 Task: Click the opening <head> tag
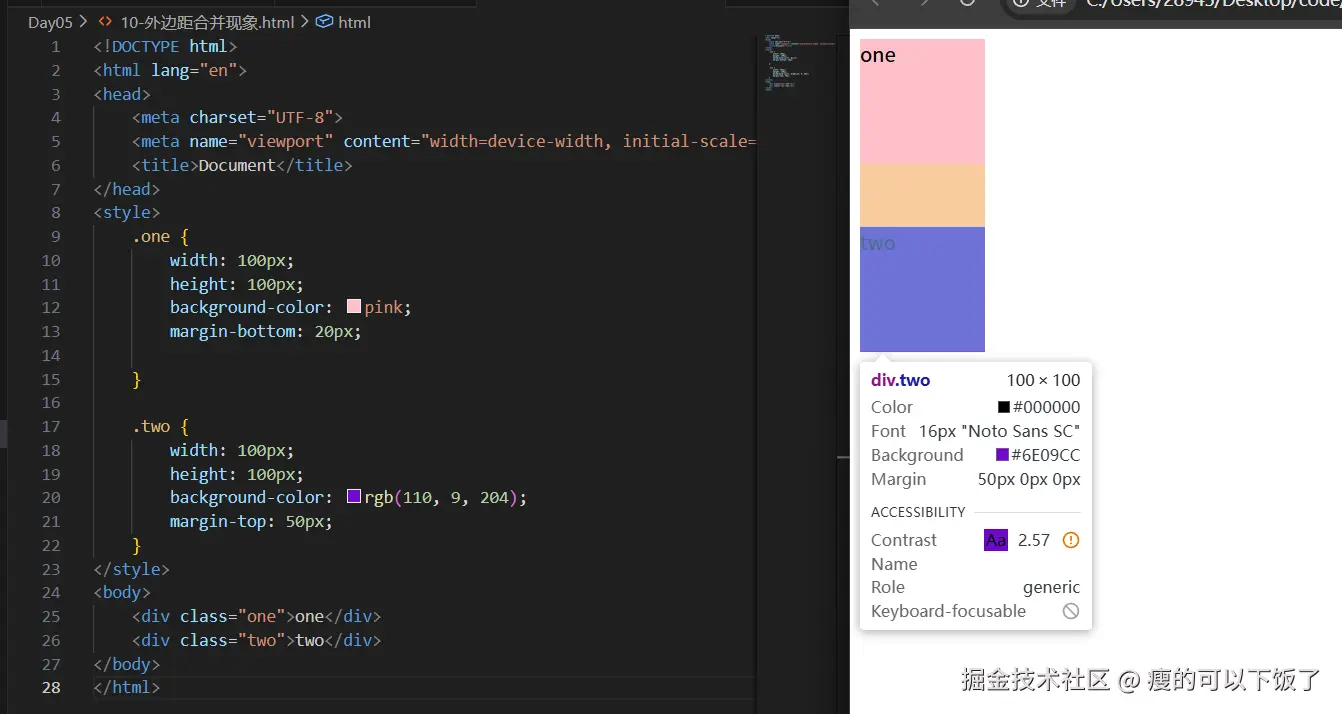[122, 94]
